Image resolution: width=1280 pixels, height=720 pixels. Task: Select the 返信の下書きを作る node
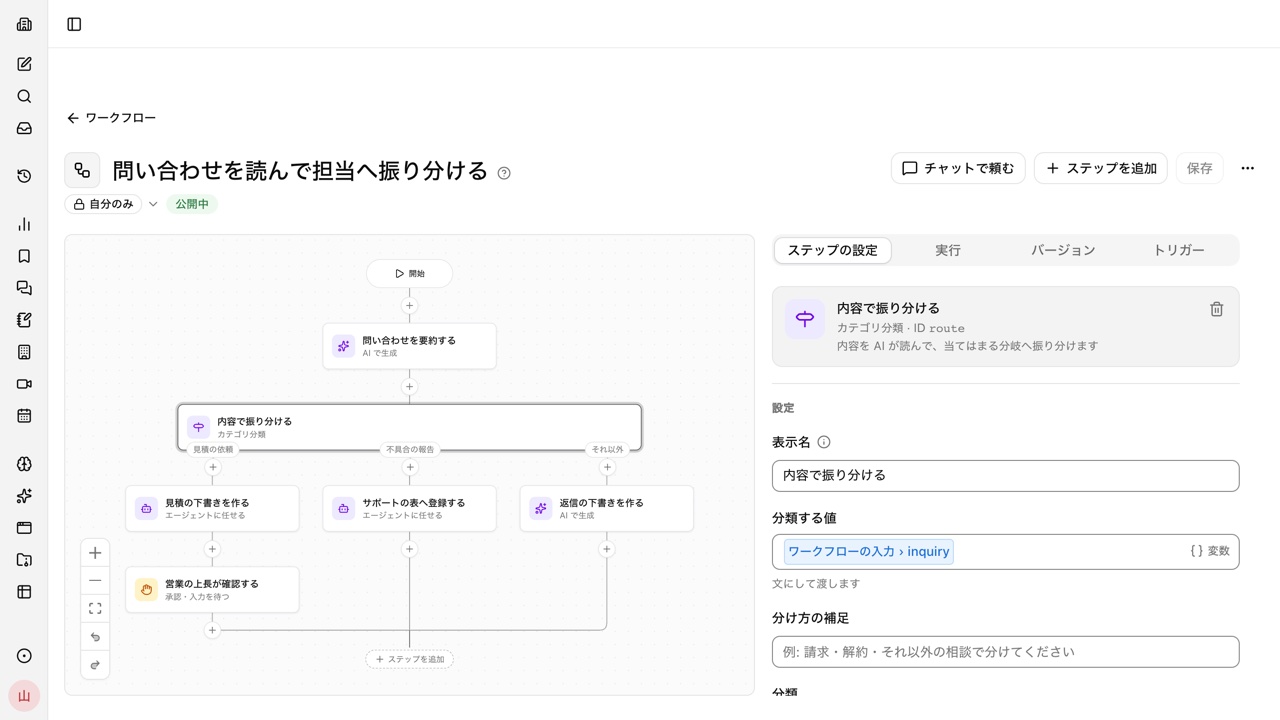pos(606,508)
